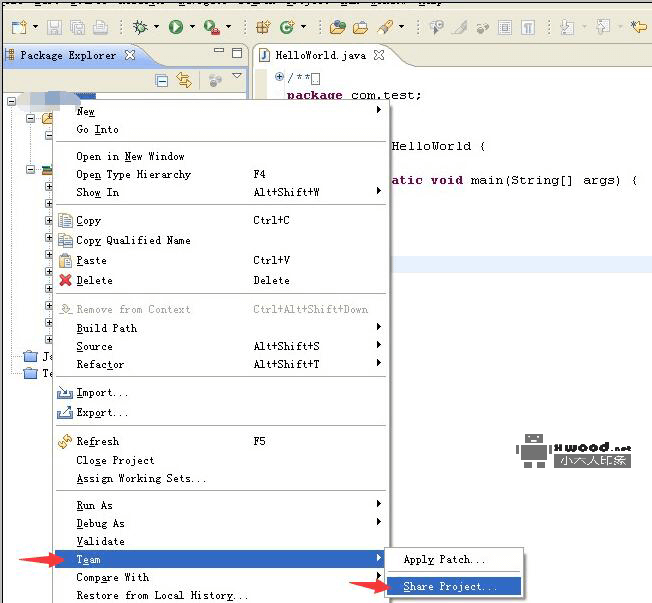652x603 pixels.
Task: Open the Team submenu
Action: pyautogui.click(x=221, y=559)
